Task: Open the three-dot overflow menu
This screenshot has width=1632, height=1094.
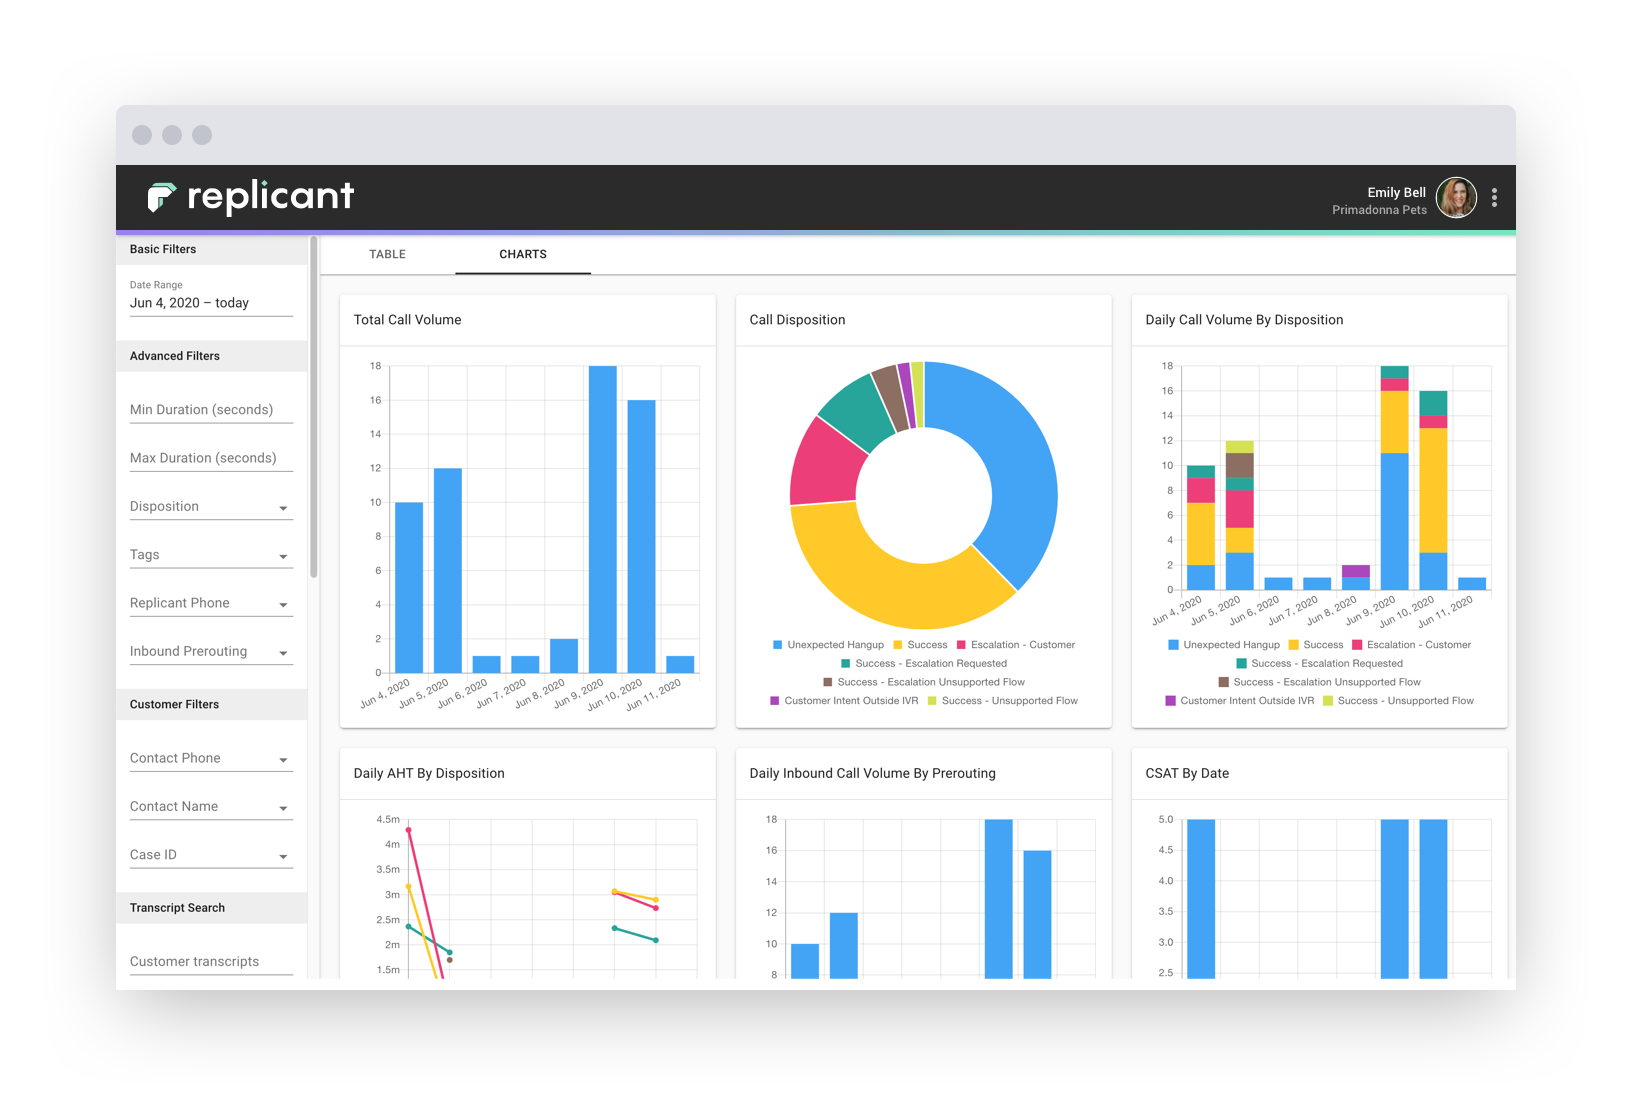Action: point(1494,197)
